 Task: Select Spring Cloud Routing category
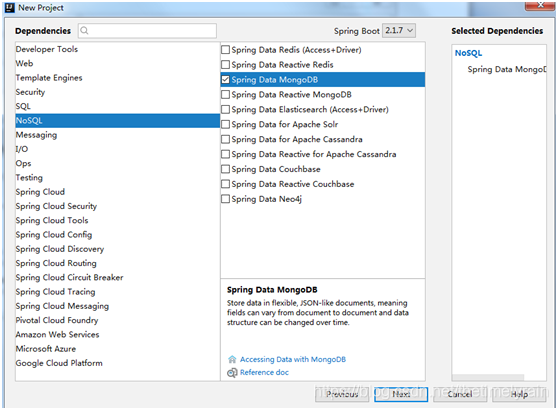click(x=117, y=263)
